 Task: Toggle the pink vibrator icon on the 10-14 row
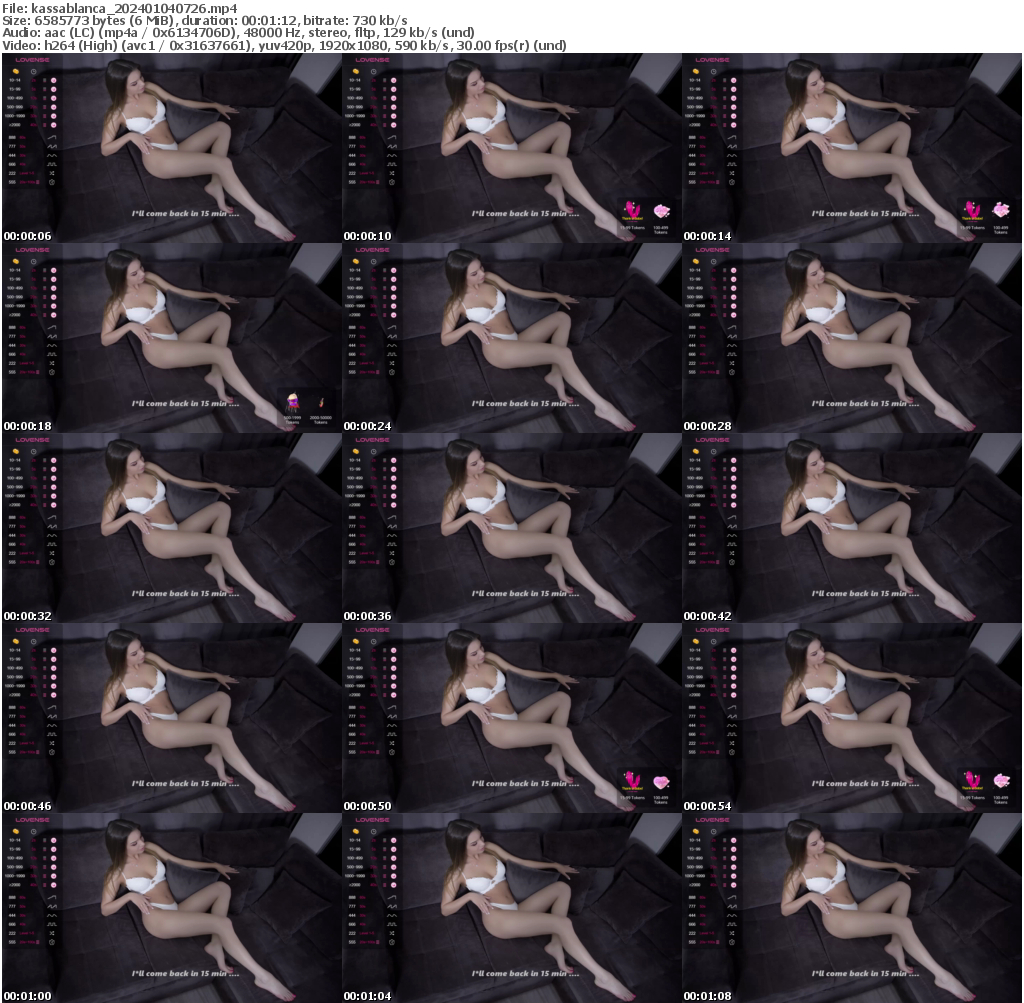(54, 80)
